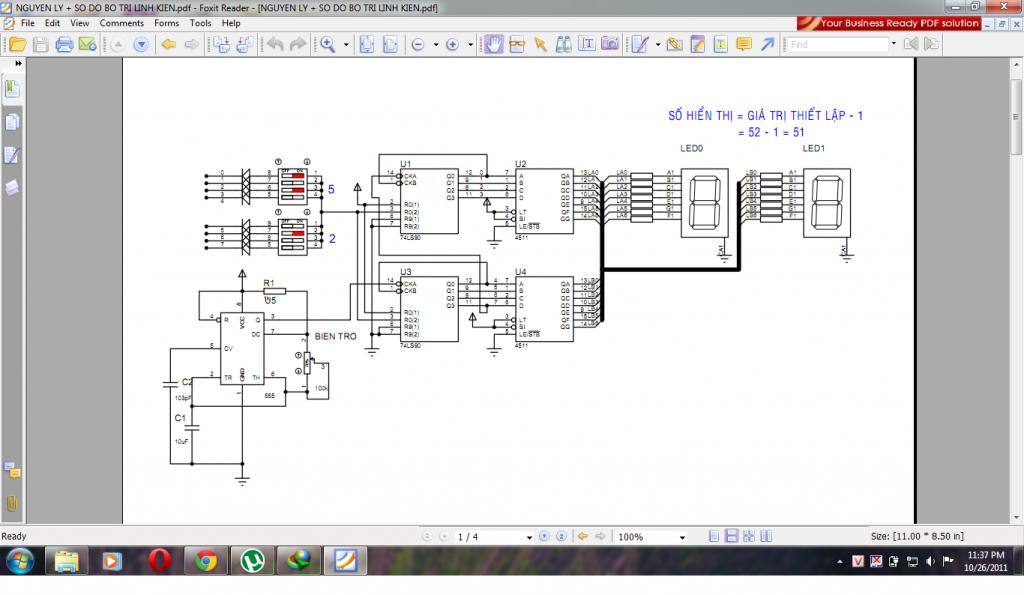This screenshot has width=1024, height=595.
Task: Open the Tools menu
Action: 200,23
